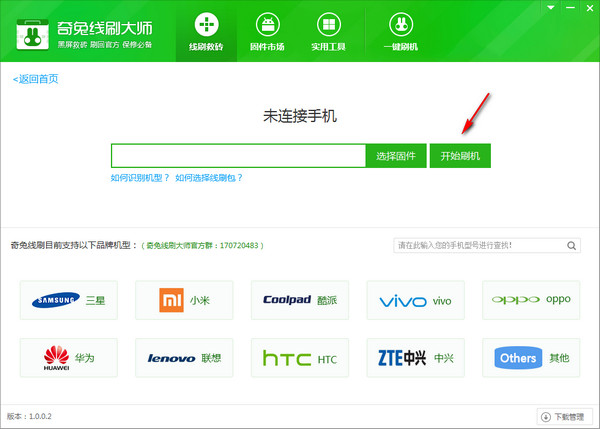This screenshot has height=429, width=600.
Task: Open the 下载管理 download manager
Action: pos(565,416)
